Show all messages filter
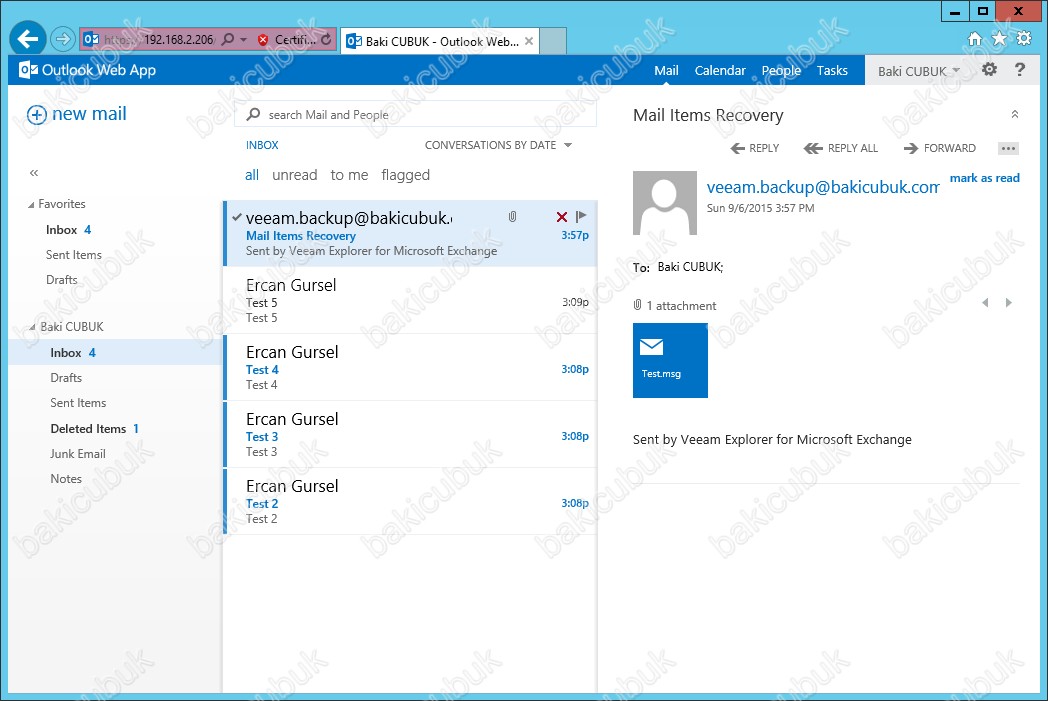Viewport: 1048px width, 701px height. coord(252,175)
